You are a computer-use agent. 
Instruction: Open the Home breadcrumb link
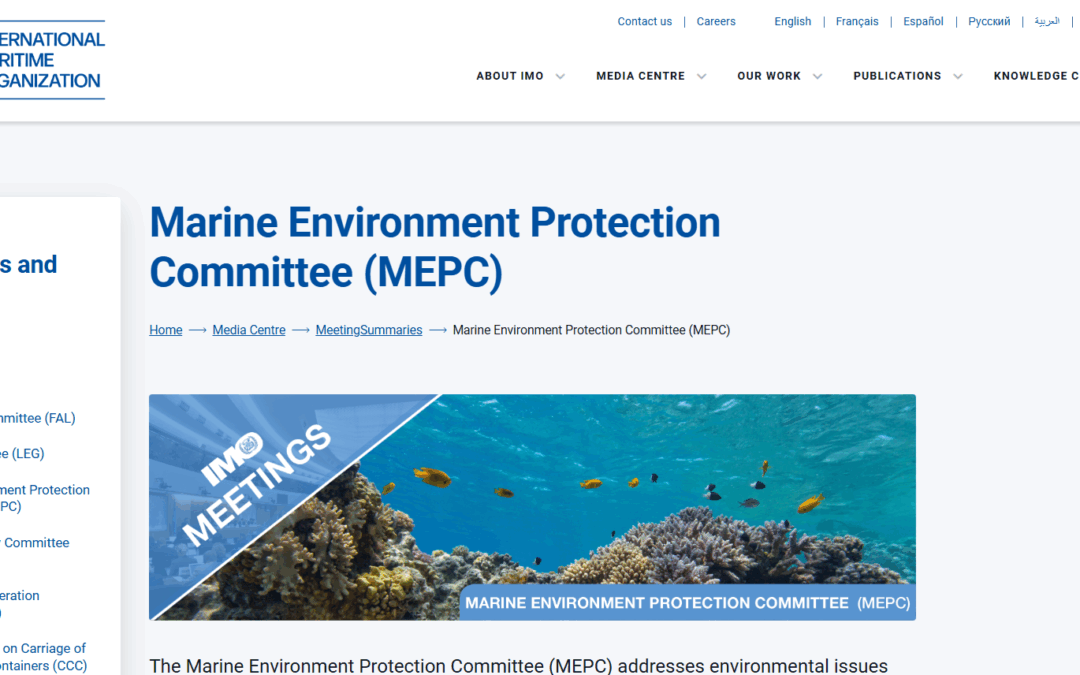(x=165, y=329)
